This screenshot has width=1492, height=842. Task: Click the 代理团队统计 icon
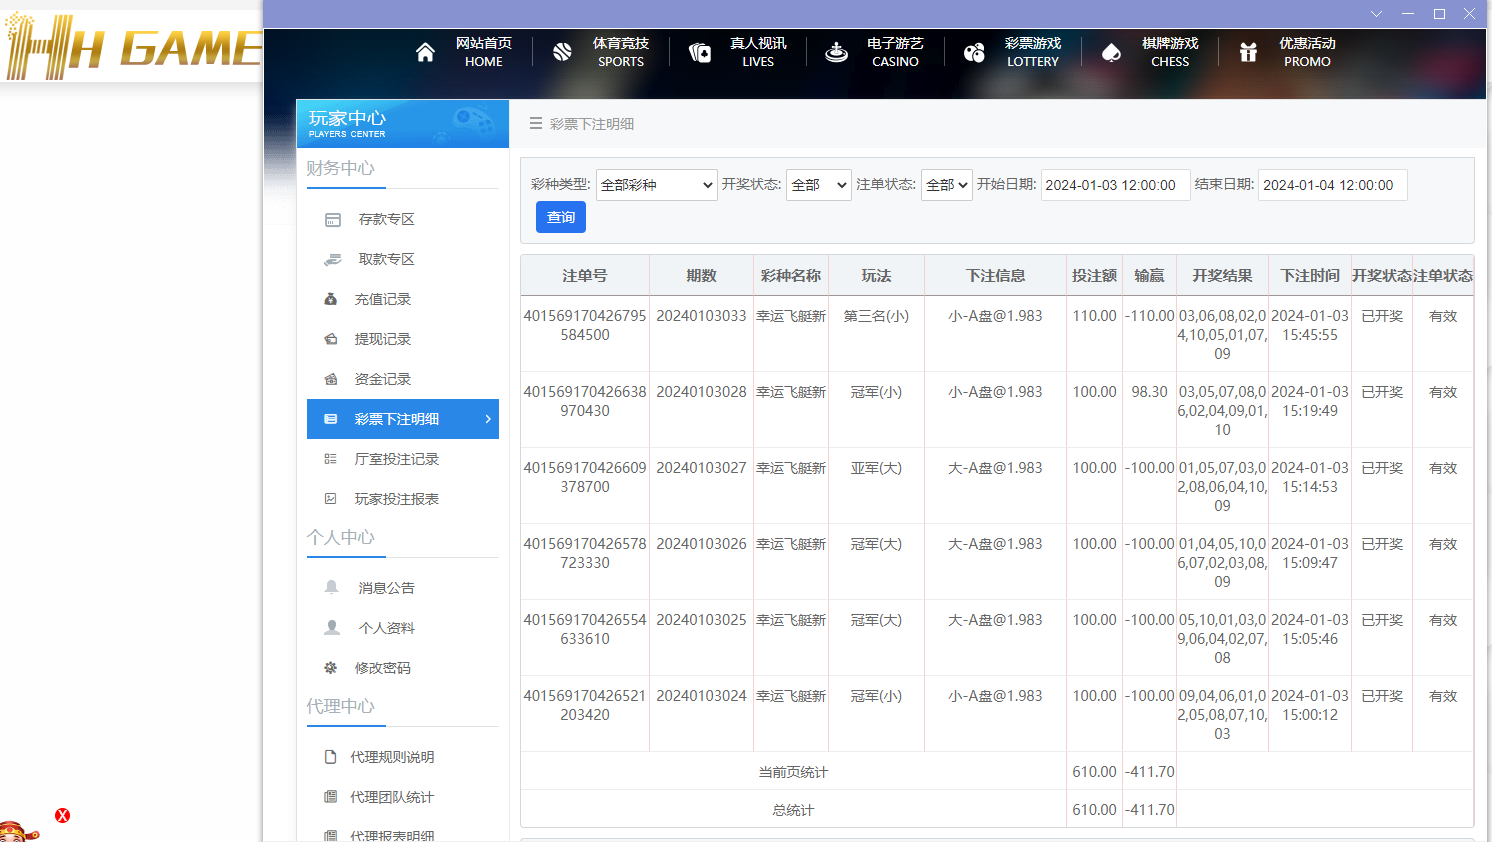click(331, 797)
